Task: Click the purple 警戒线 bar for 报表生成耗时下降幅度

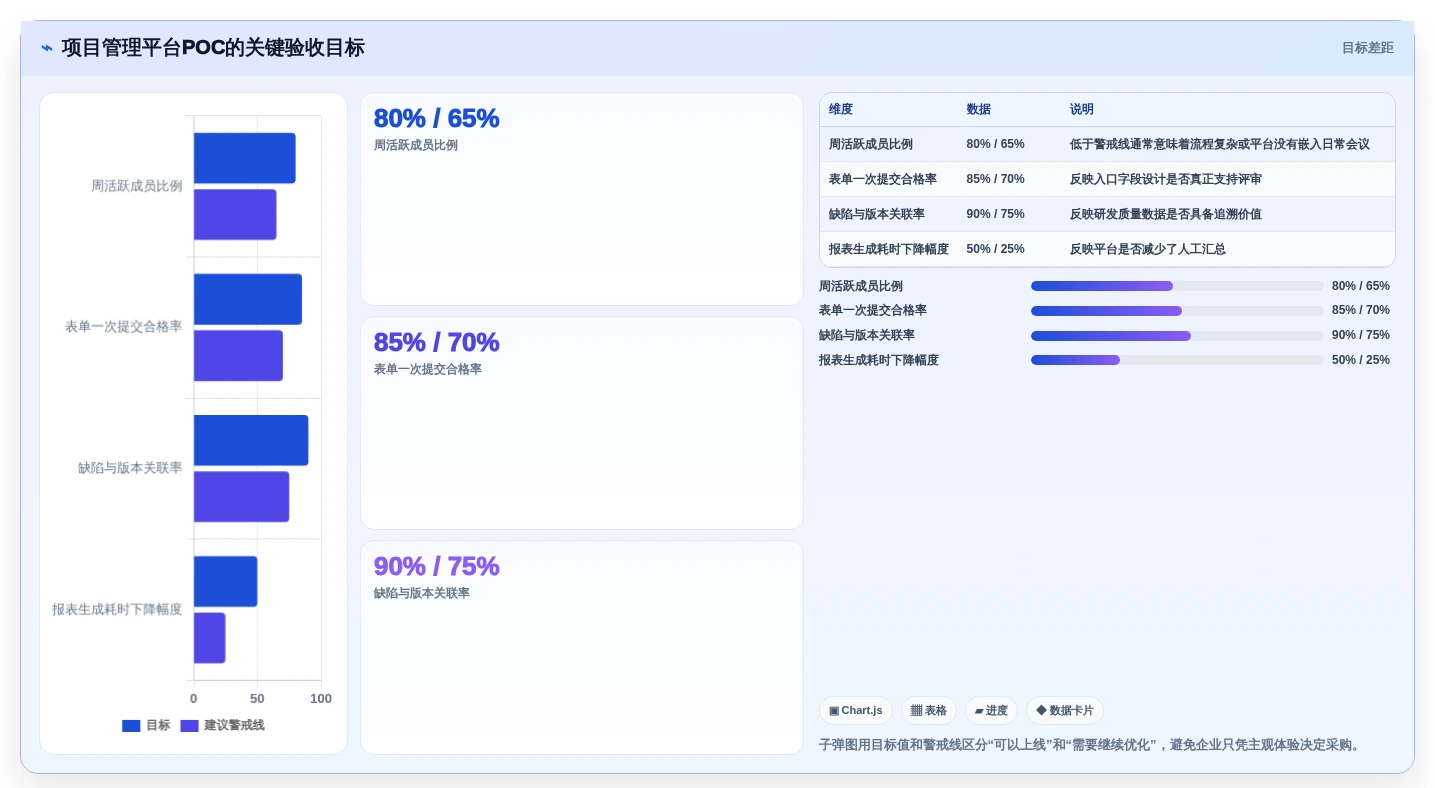Action: pos(210,638)
